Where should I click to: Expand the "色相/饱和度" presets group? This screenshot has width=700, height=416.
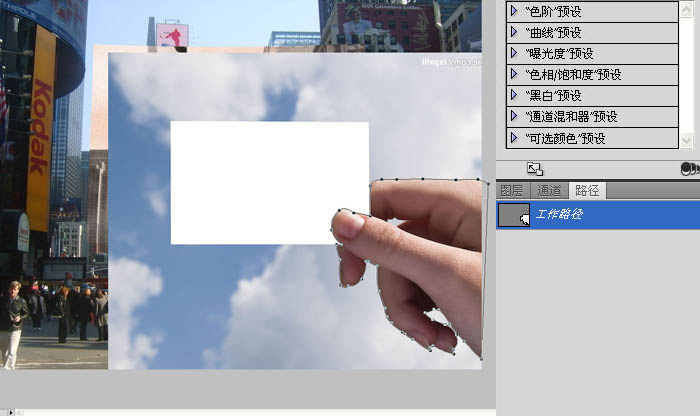coord(514,74)
